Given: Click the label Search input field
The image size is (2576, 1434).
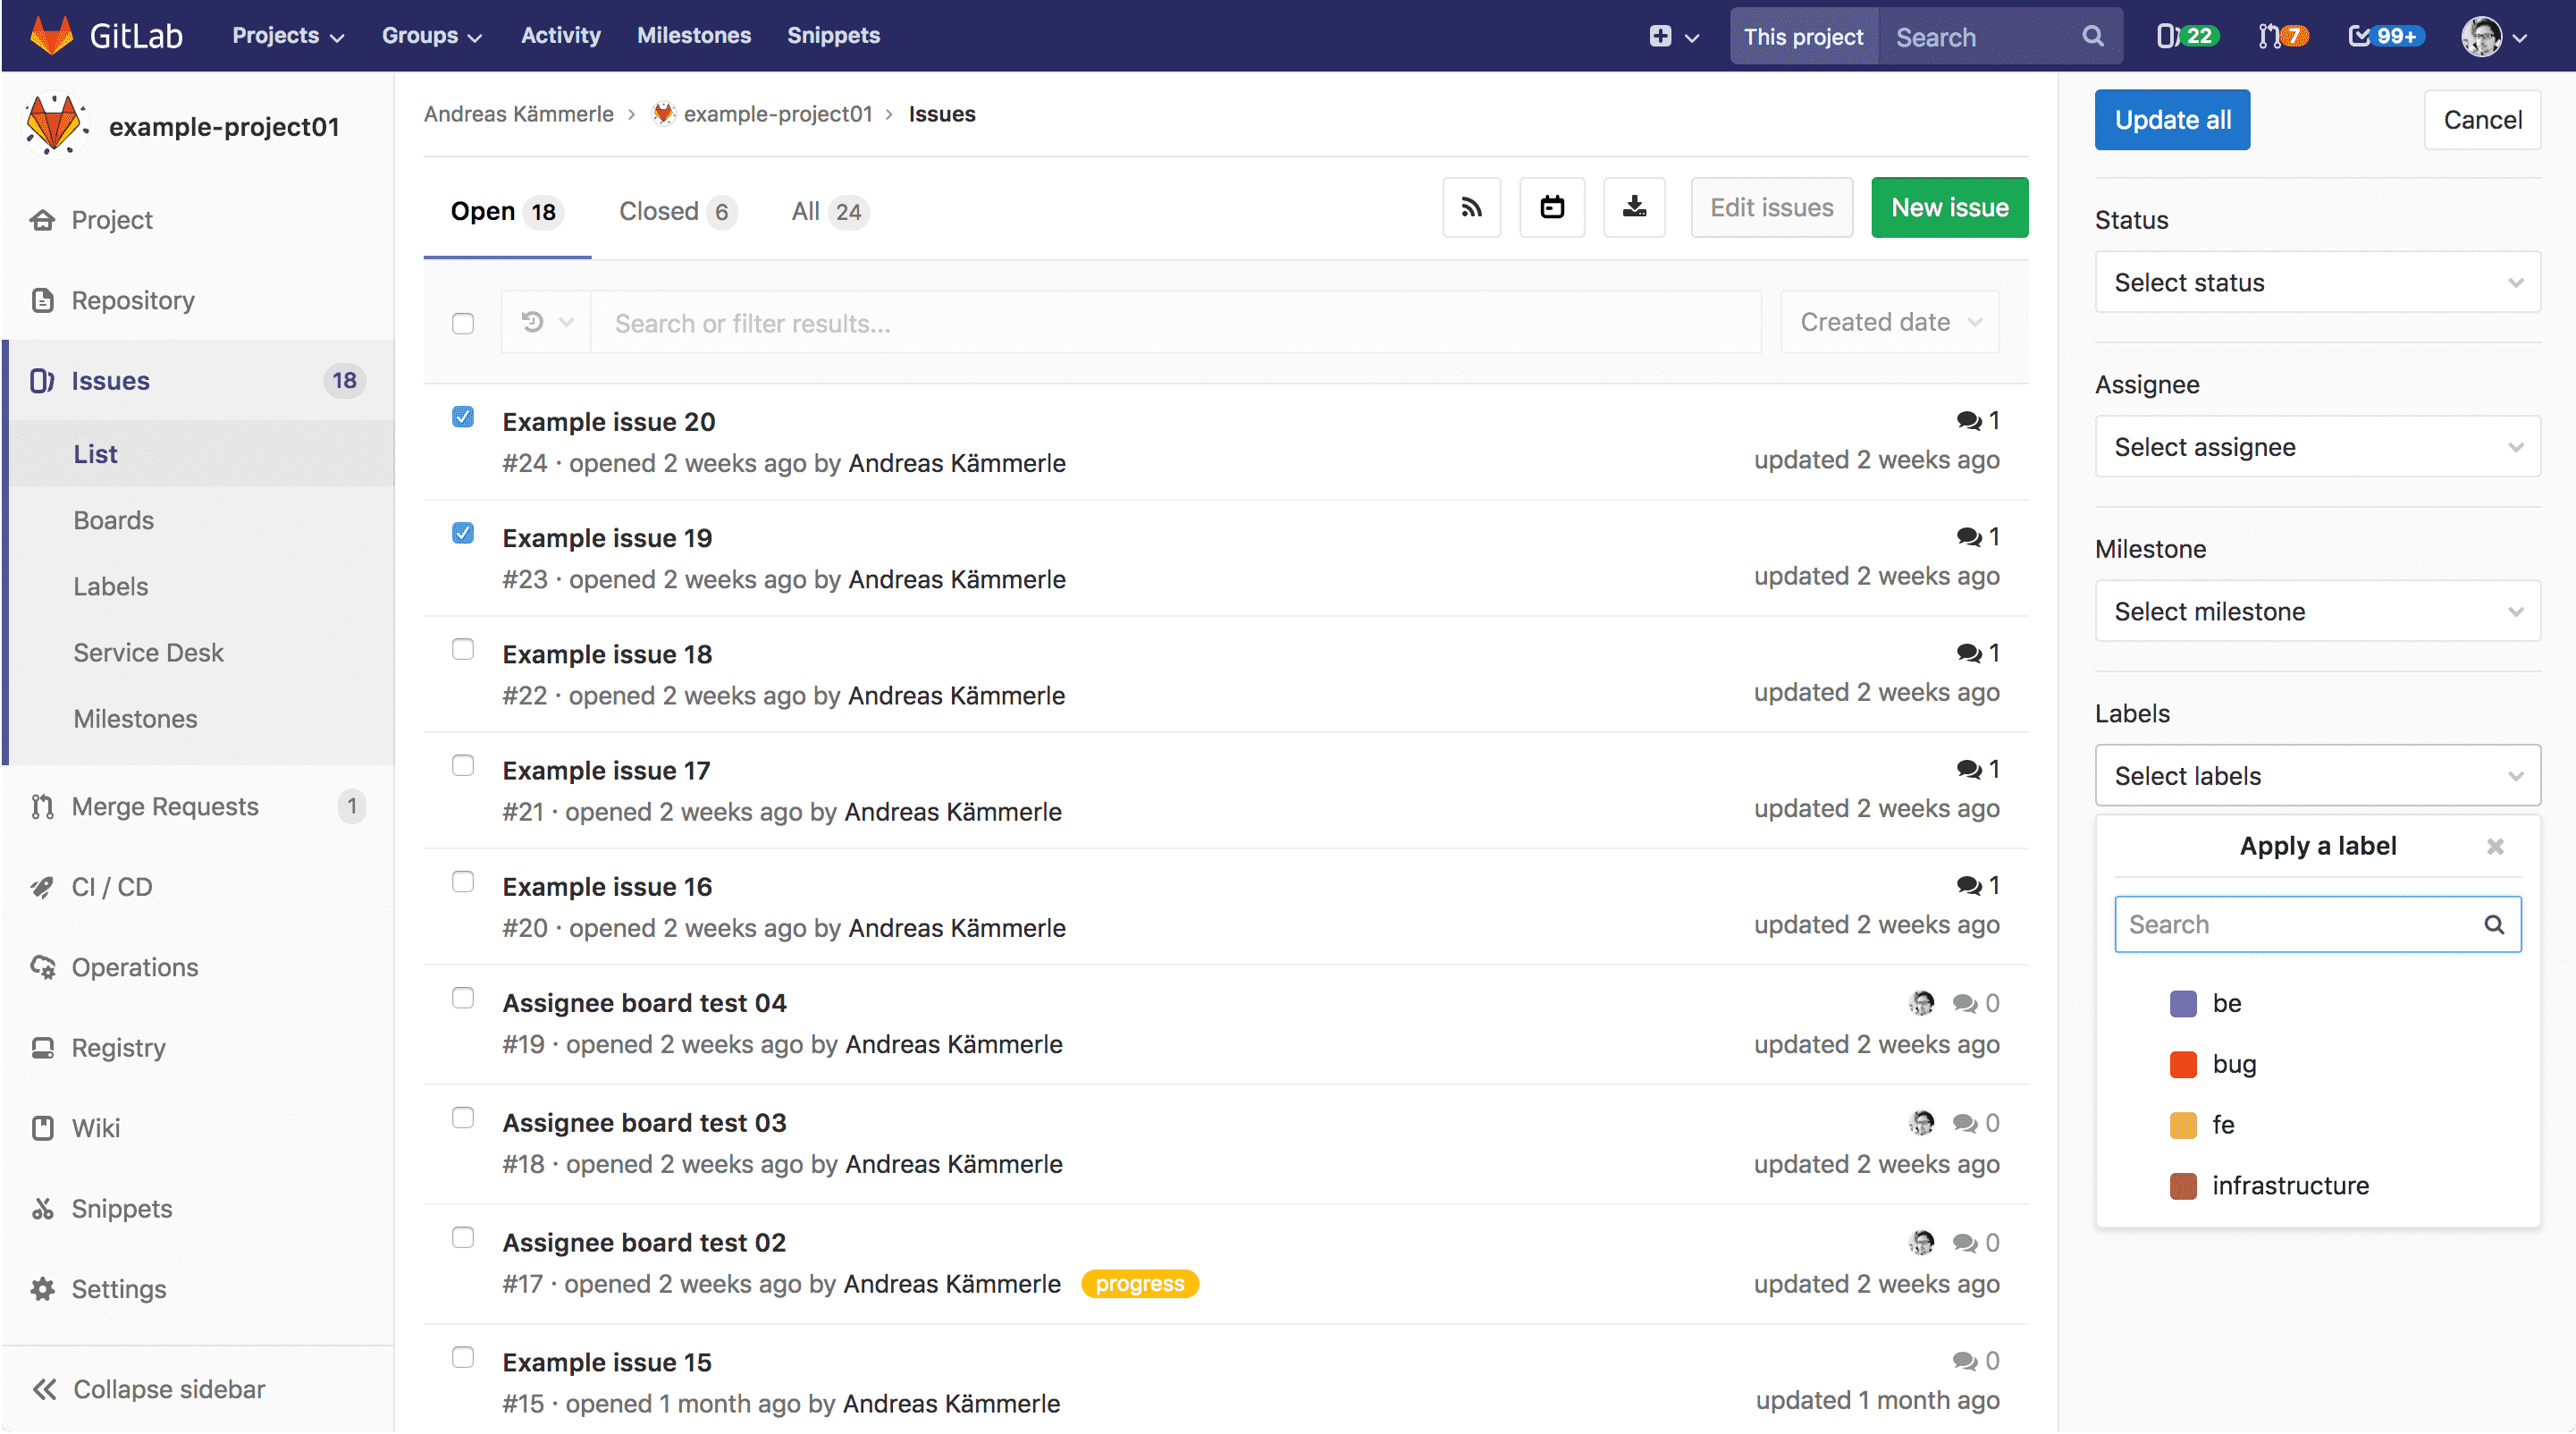Looking at the screenshot, I should coord(2300,924).
